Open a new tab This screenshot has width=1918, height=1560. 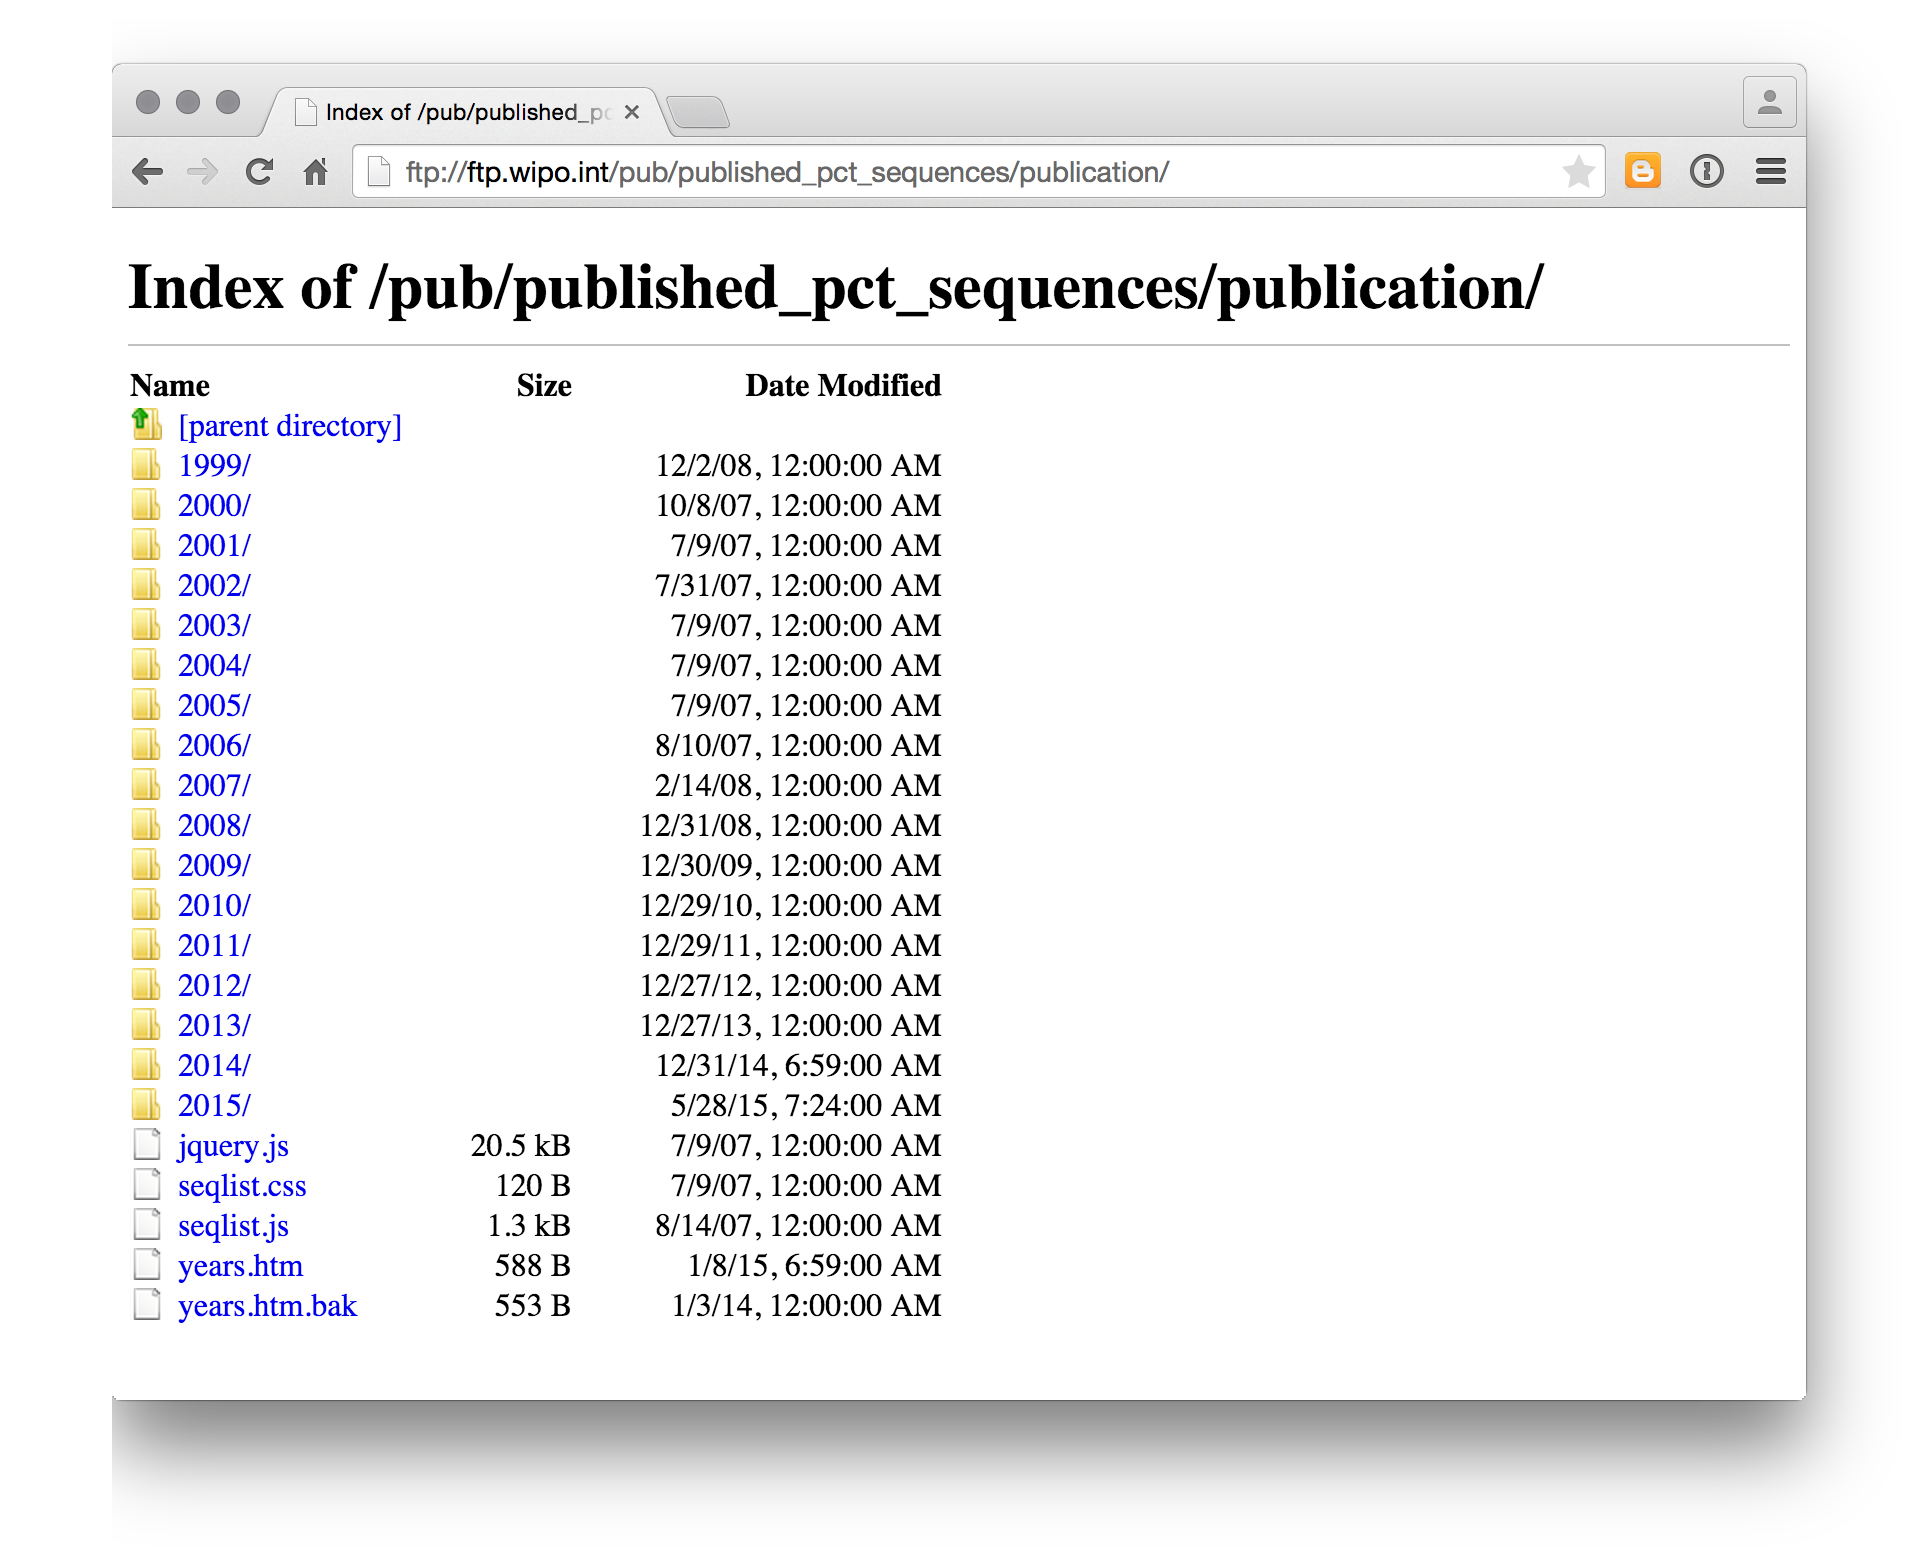698,112
